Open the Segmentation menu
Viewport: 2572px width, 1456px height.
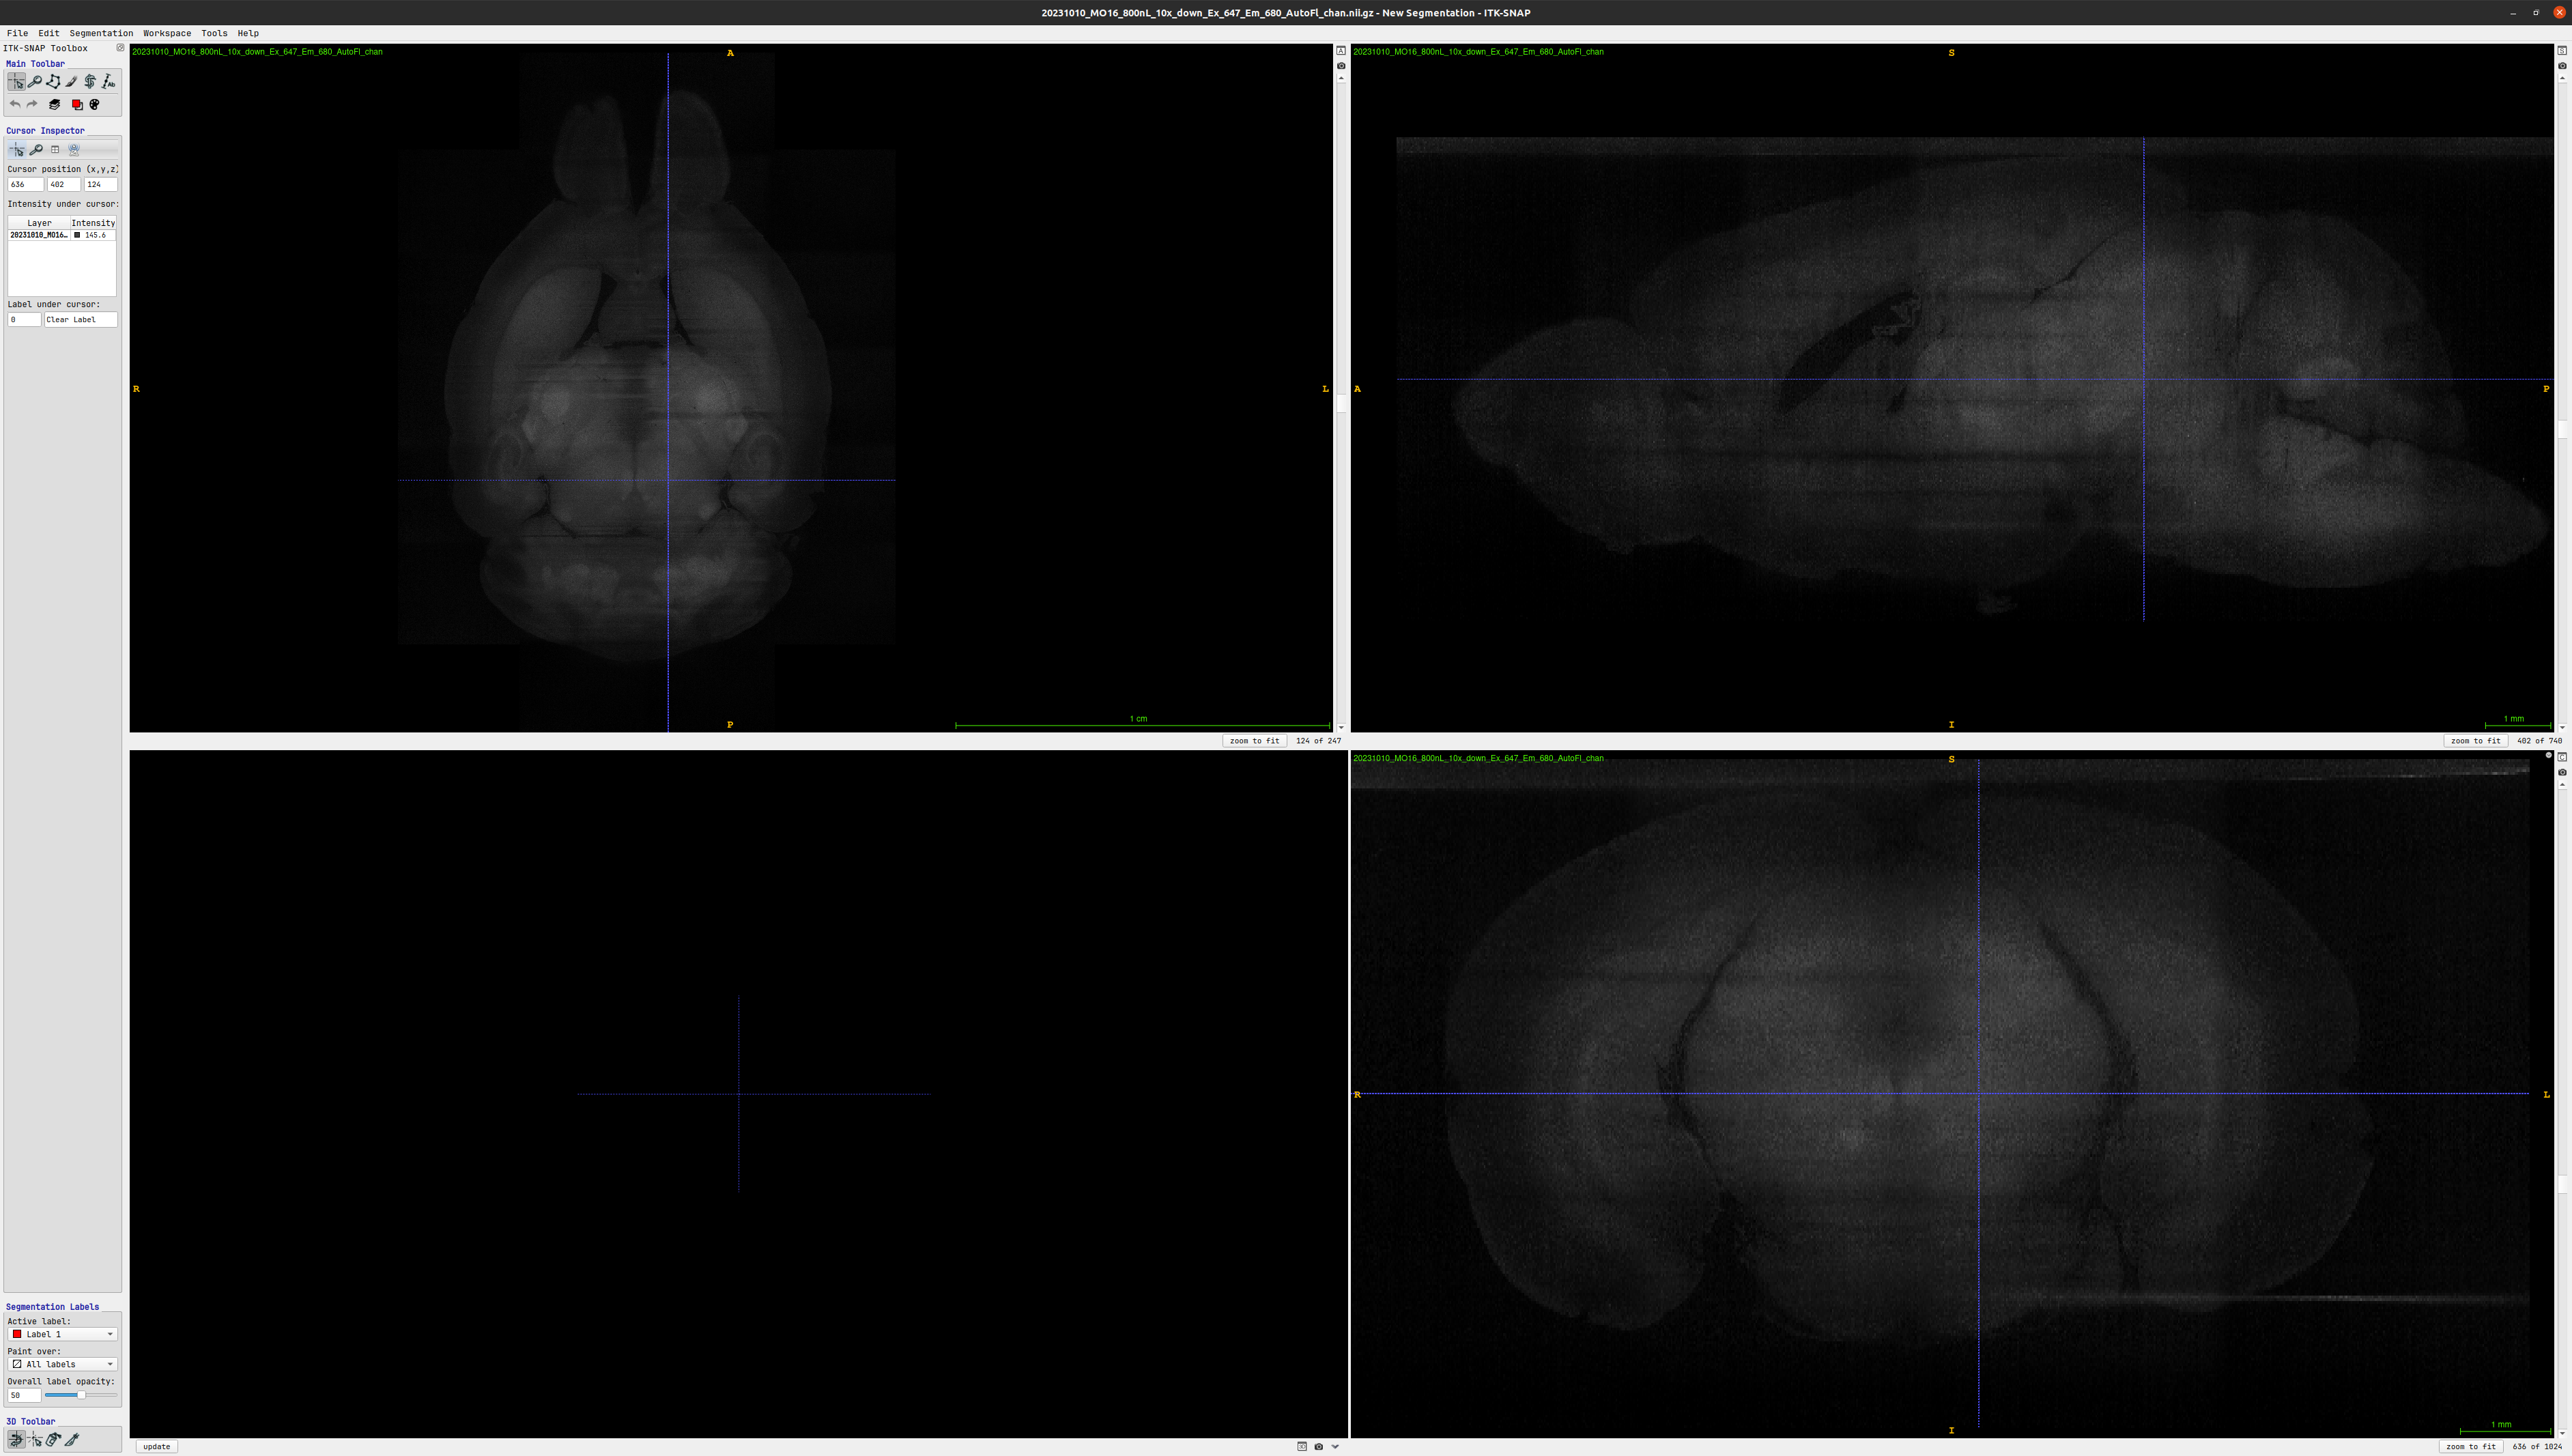[101, 33]
